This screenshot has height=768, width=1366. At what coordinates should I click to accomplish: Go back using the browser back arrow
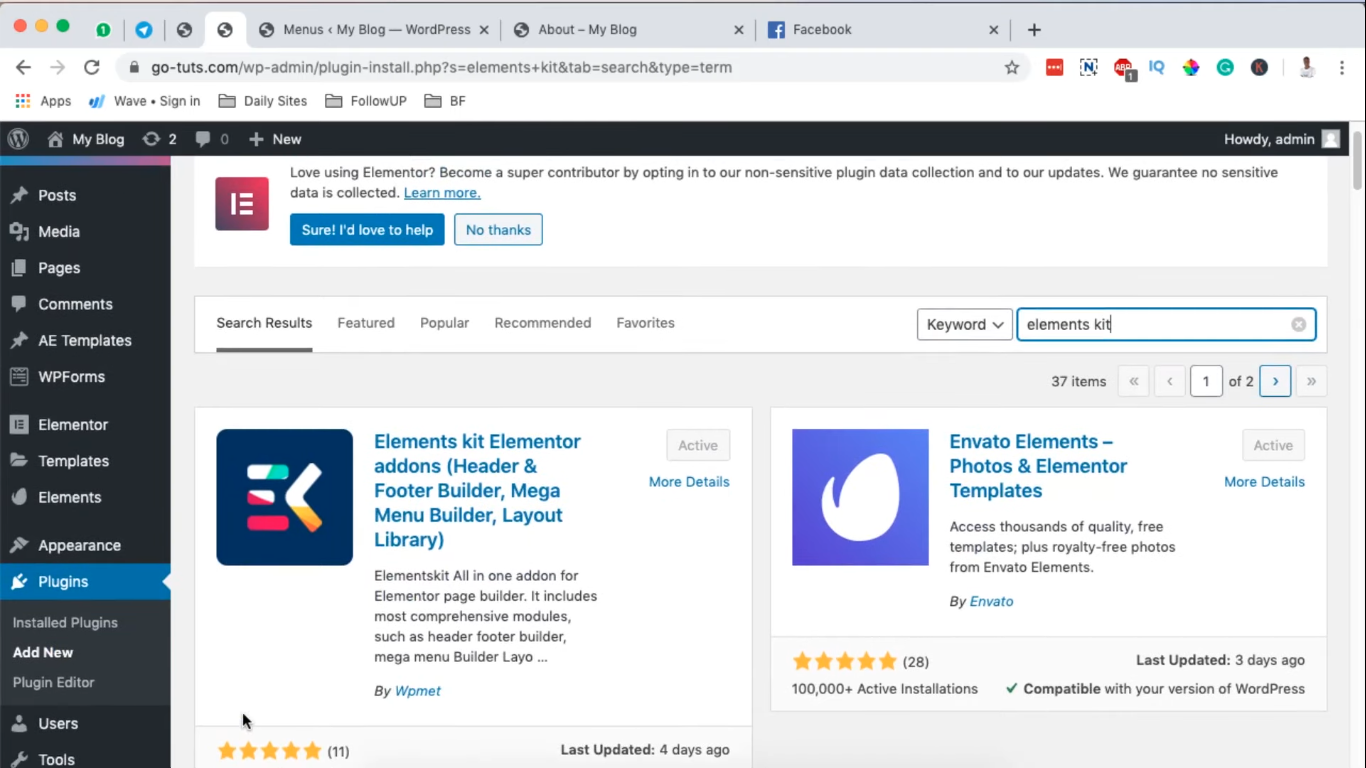point(24,67)
